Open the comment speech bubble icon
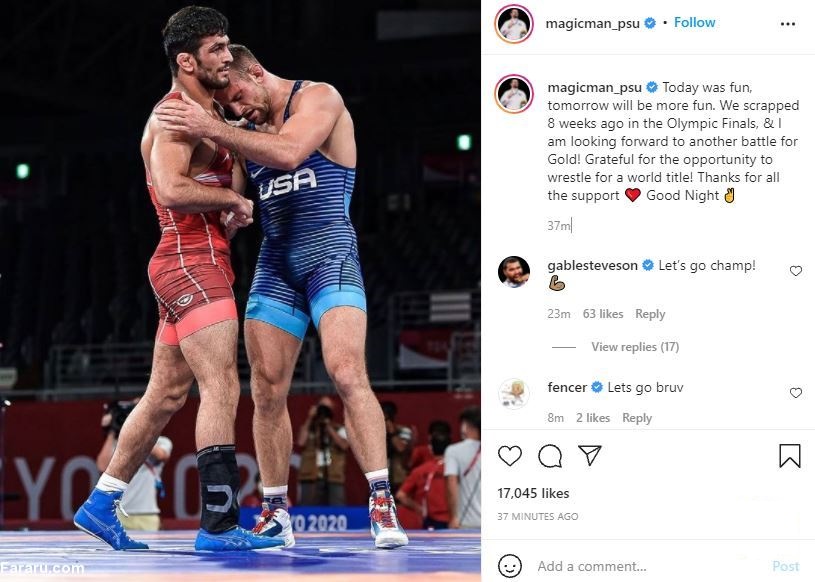The image size is (815, 582). (550, 456)
